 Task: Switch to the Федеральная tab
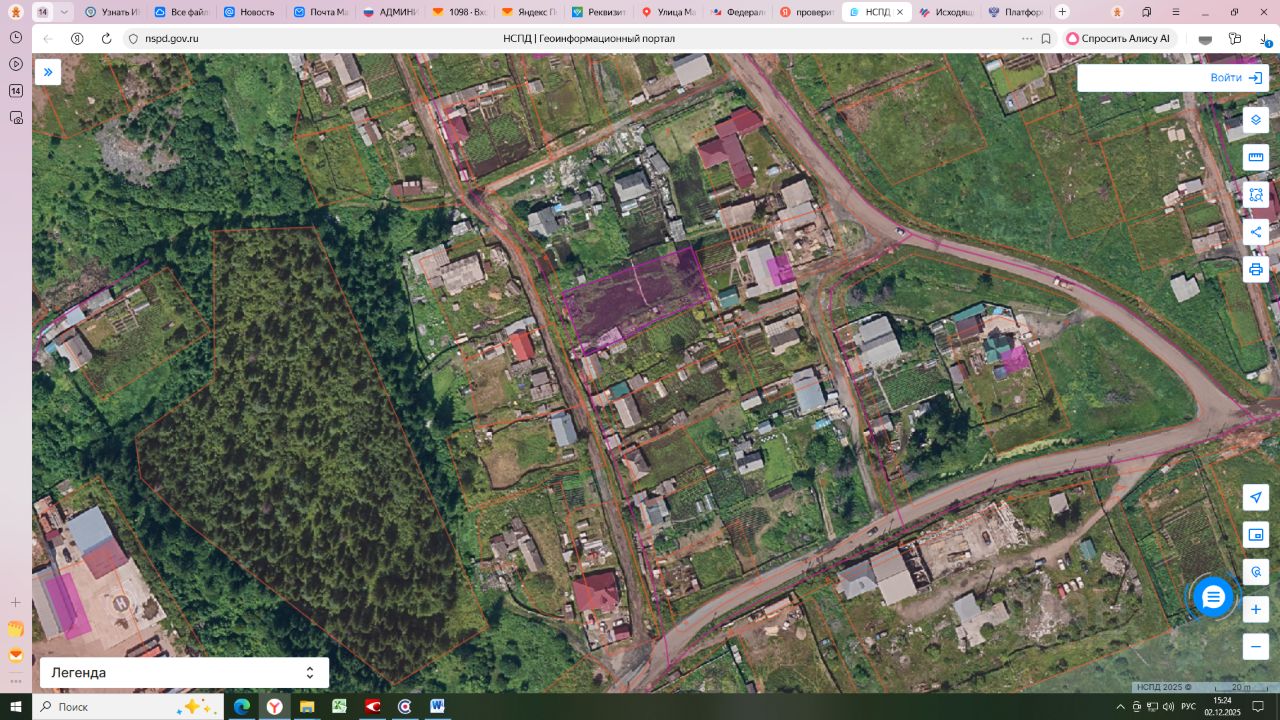coord(736,12)
